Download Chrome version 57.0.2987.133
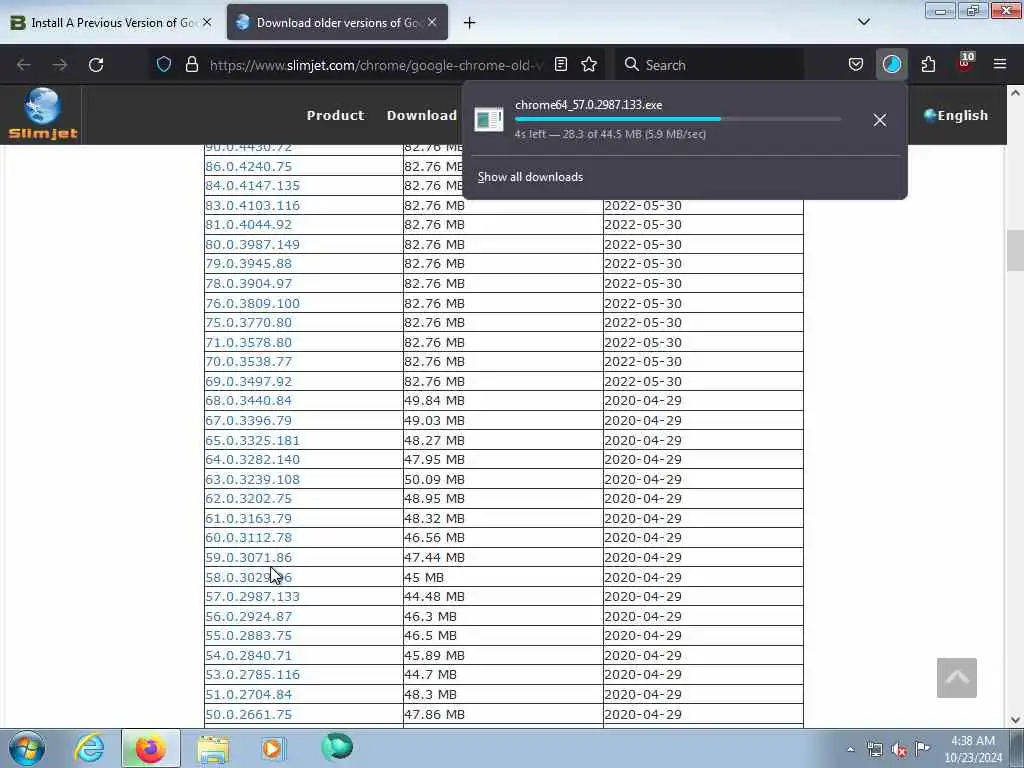Image resolution: width=1024 pixels, height=768 pixels. (252, 596)
